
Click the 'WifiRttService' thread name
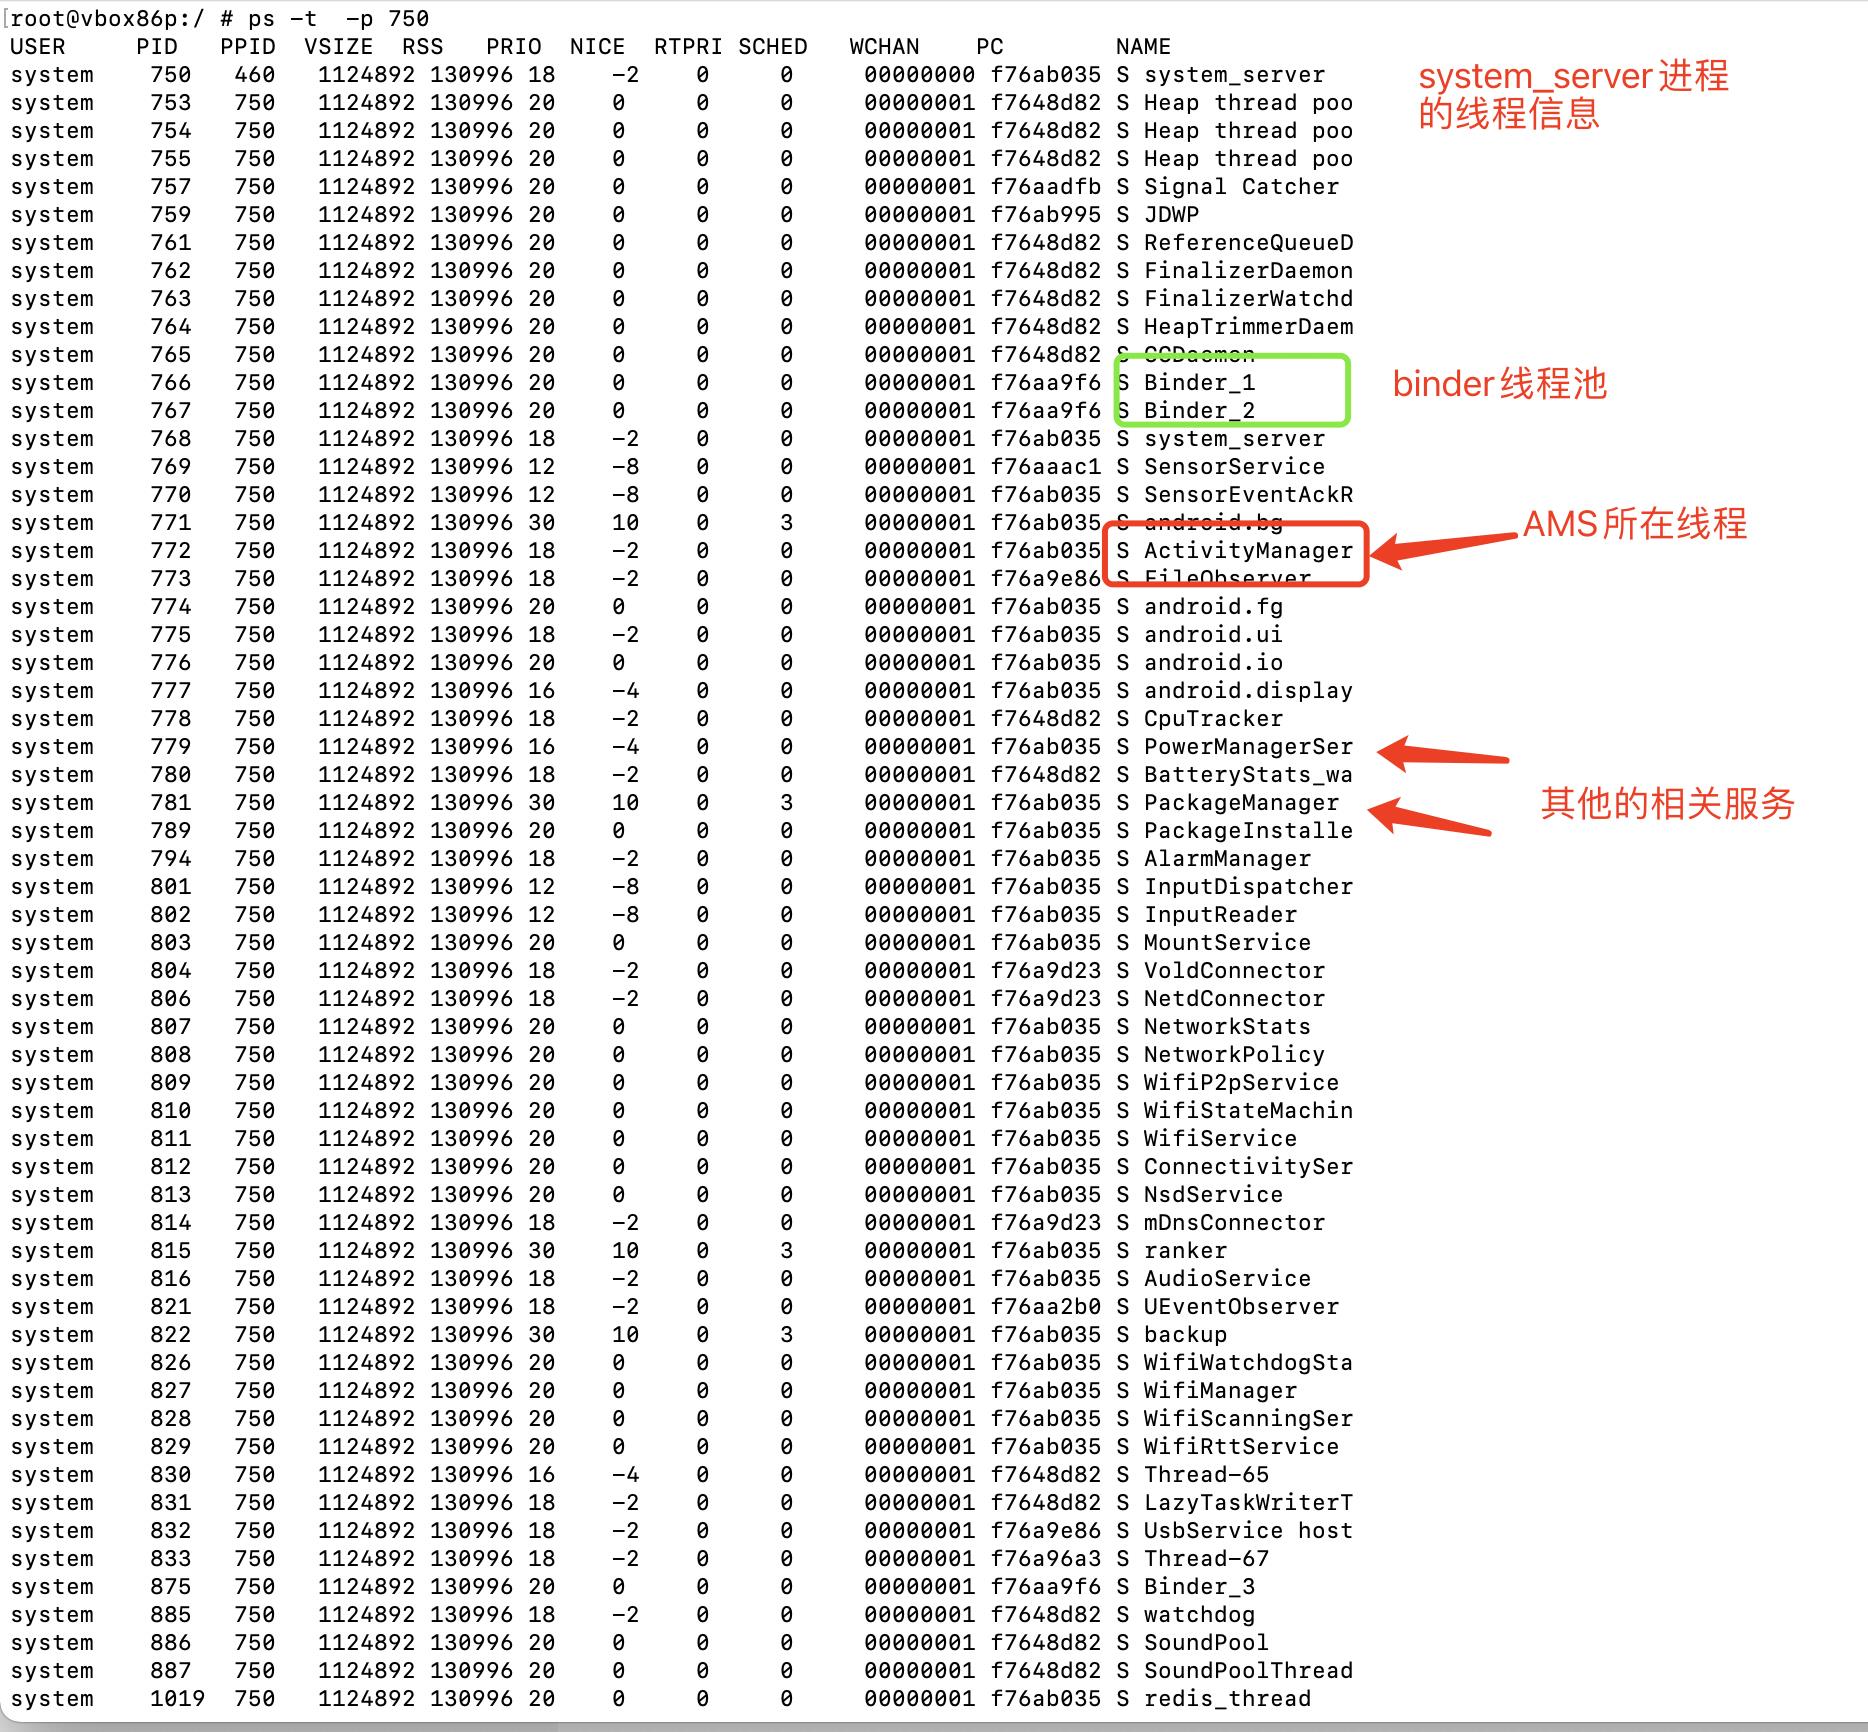[x=1241, y=1446]
